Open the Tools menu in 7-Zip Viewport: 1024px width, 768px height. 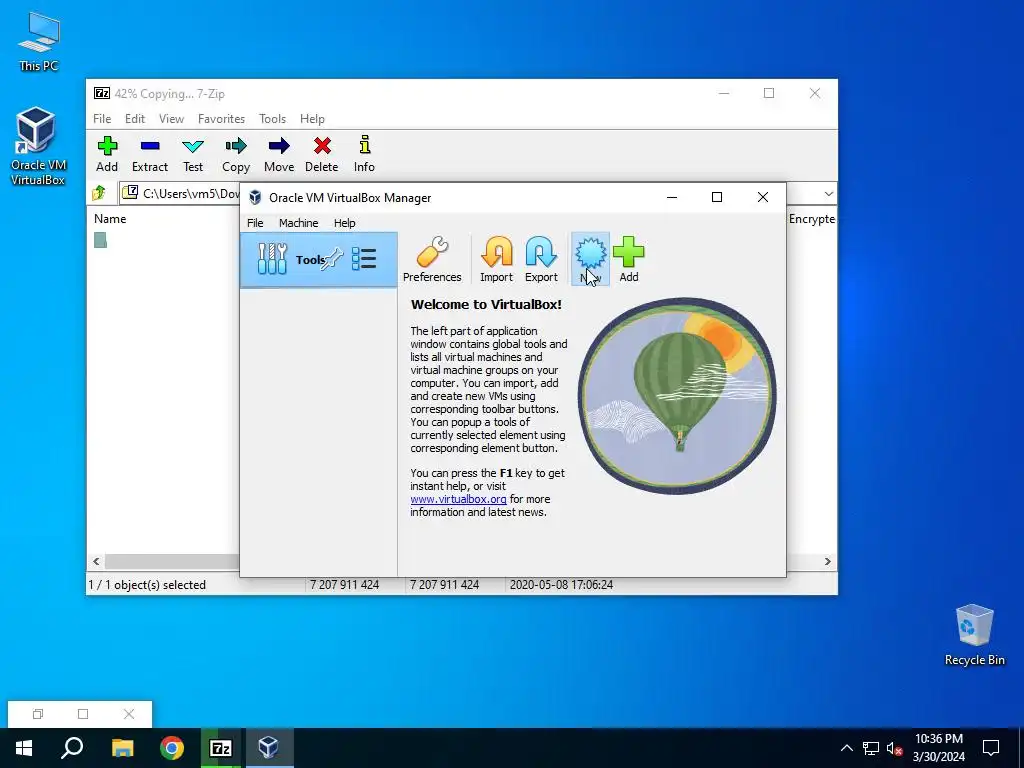(272, 119)
